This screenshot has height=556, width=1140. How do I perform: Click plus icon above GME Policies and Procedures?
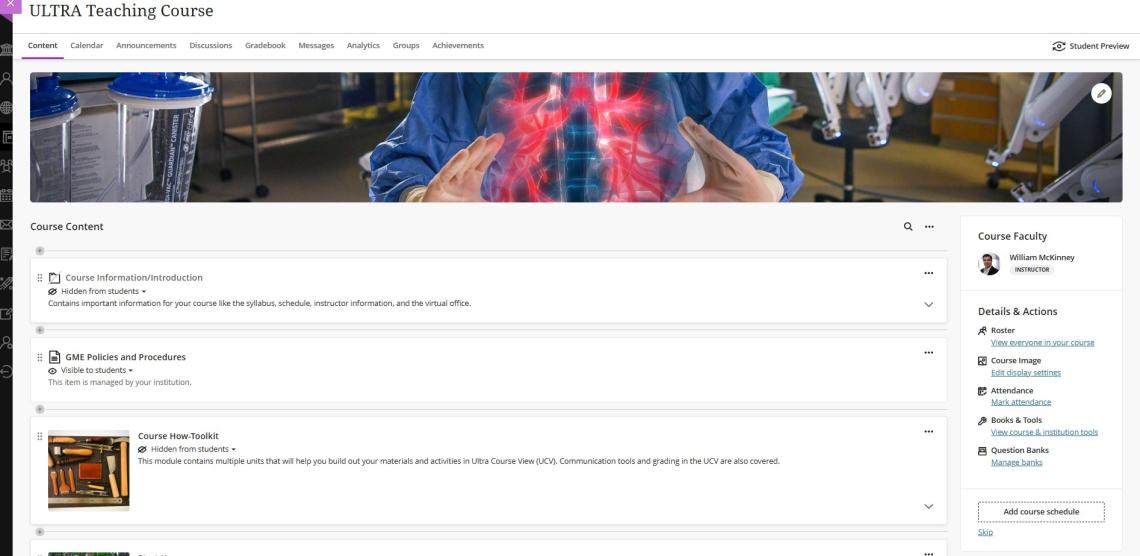40,330
